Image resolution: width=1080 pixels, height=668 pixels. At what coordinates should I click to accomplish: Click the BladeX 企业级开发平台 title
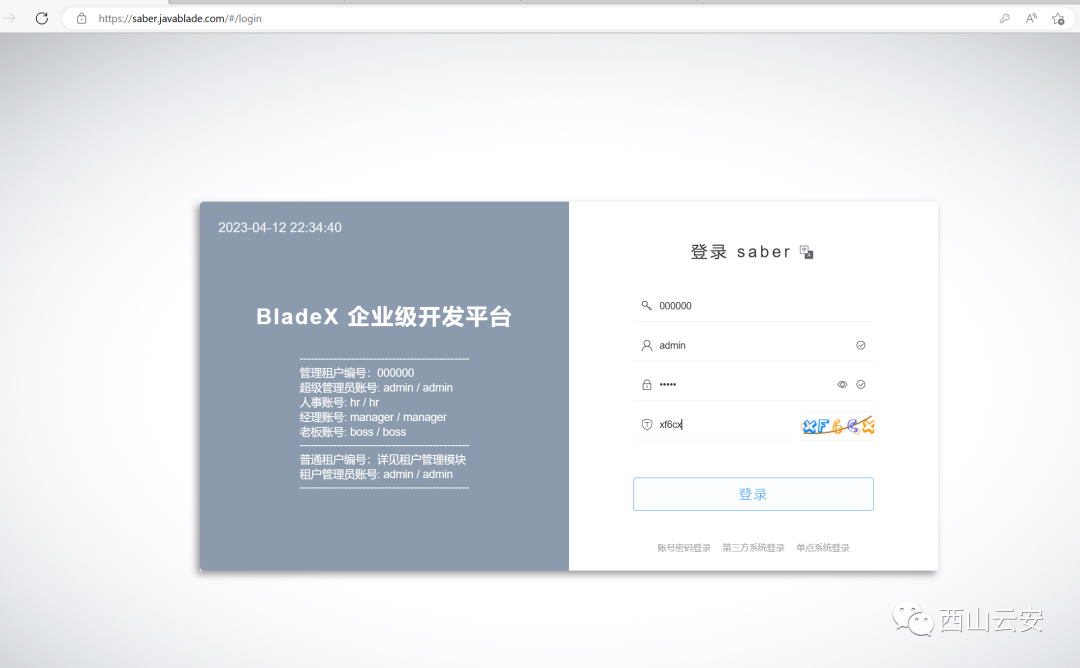click(x=384, y=317)
